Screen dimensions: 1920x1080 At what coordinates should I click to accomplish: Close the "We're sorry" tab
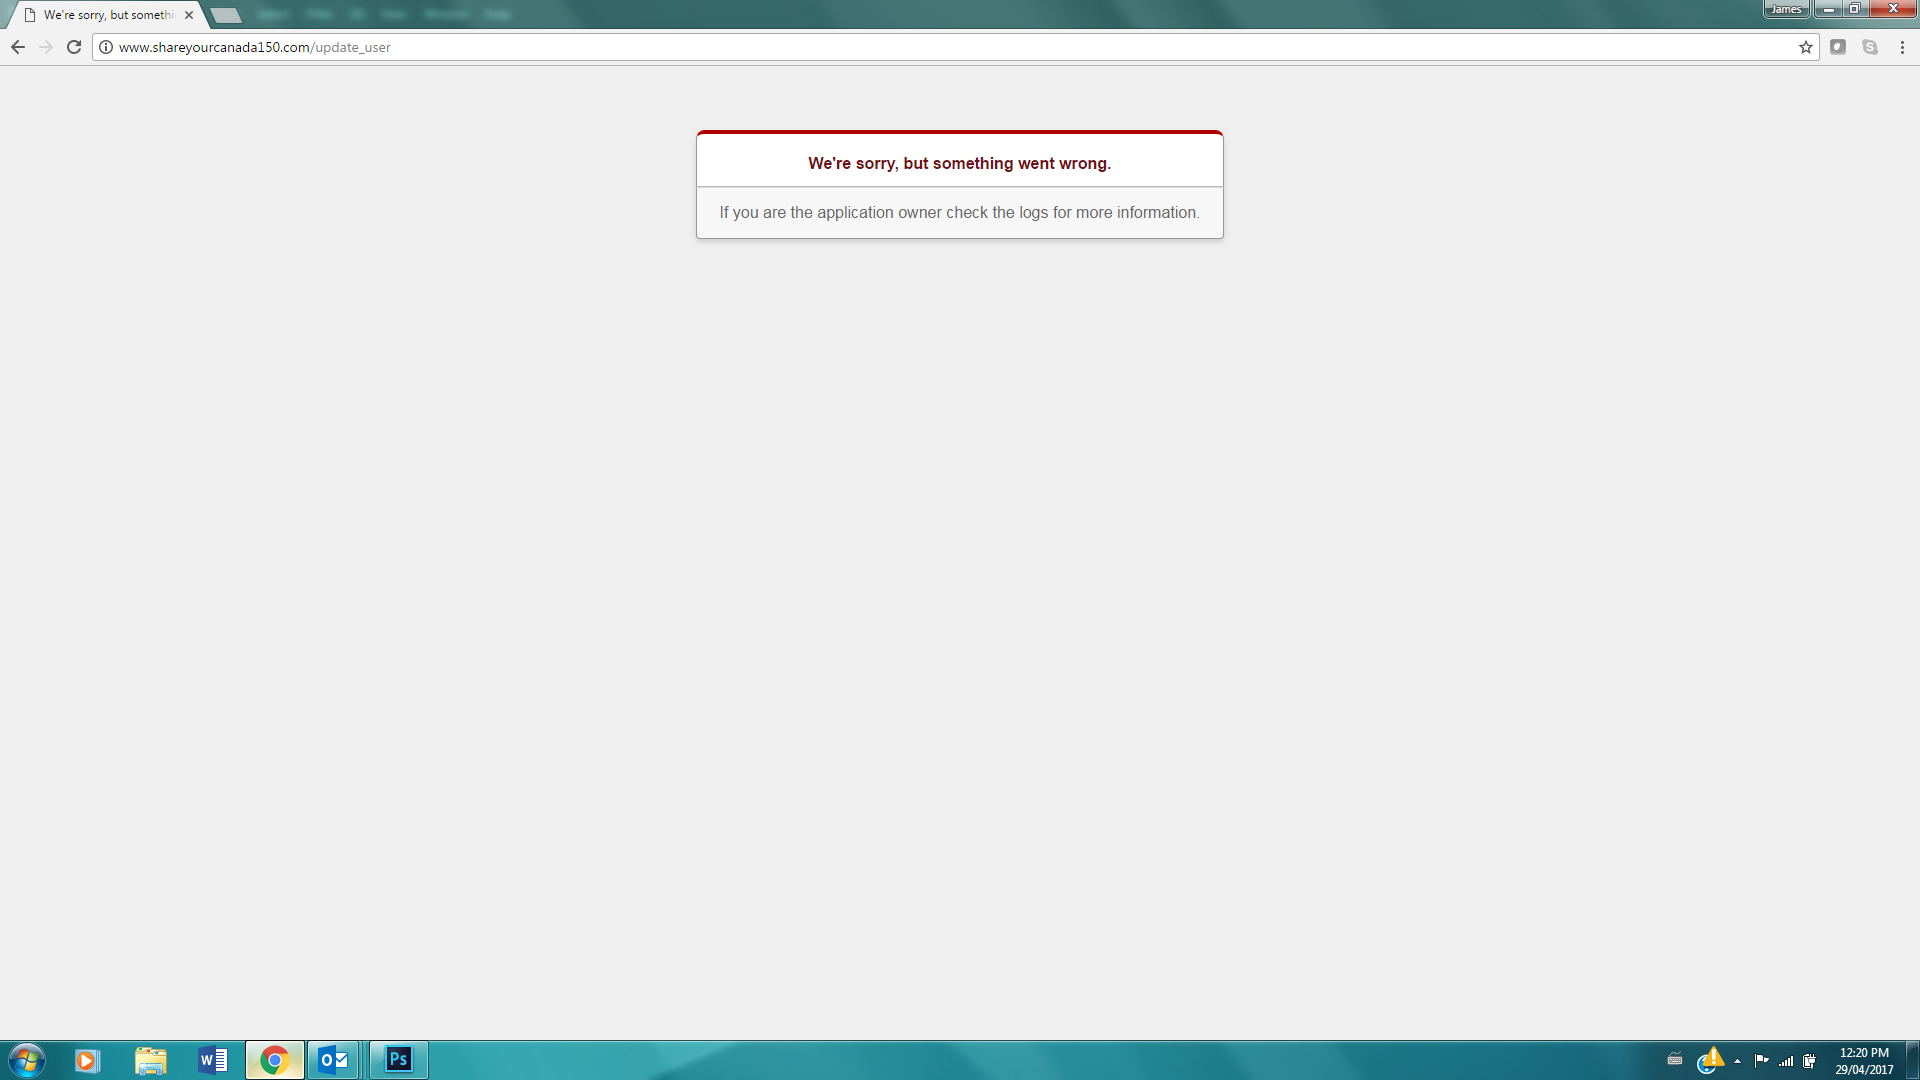[189, 15]
